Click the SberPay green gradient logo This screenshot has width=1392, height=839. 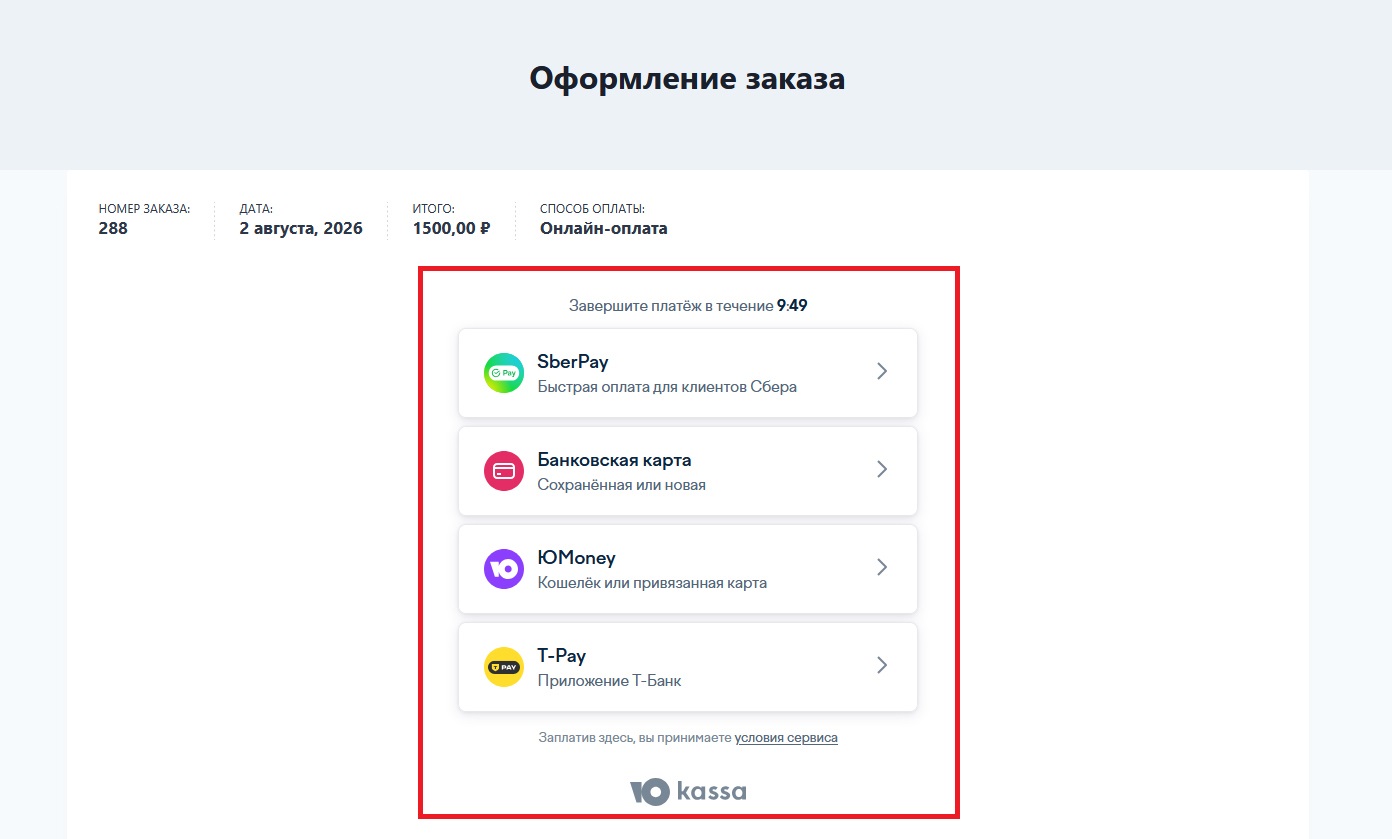coord(504,373)
